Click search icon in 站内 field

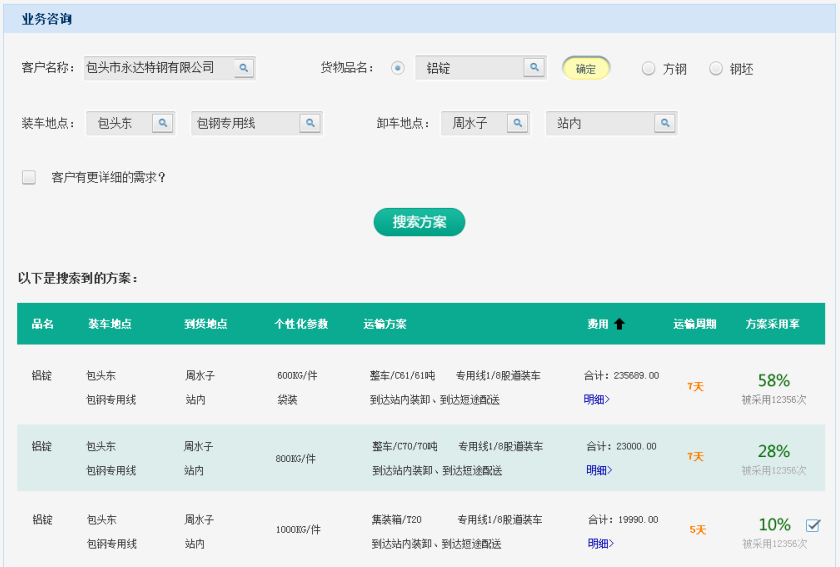pos(664,123)
